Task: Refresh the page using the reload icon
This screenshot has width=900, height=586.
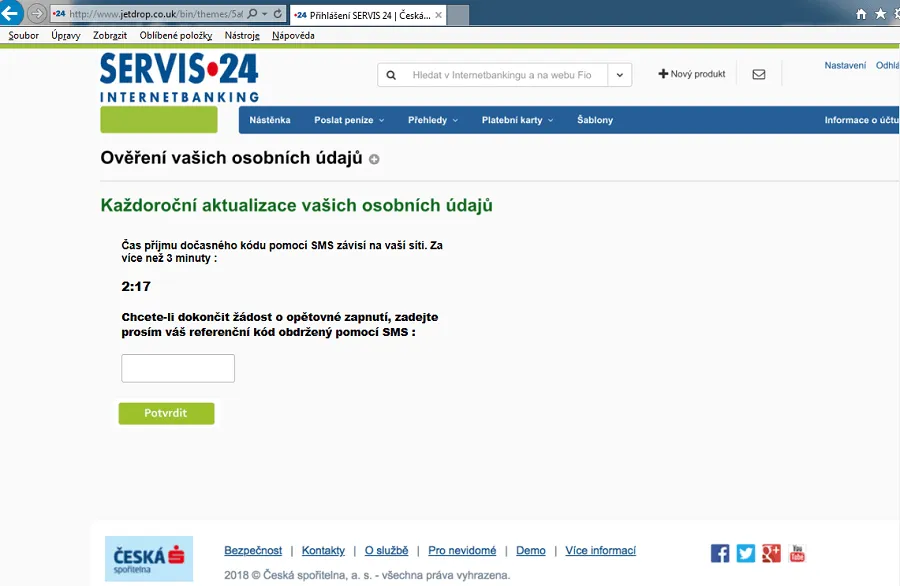Action: (278, 14)
